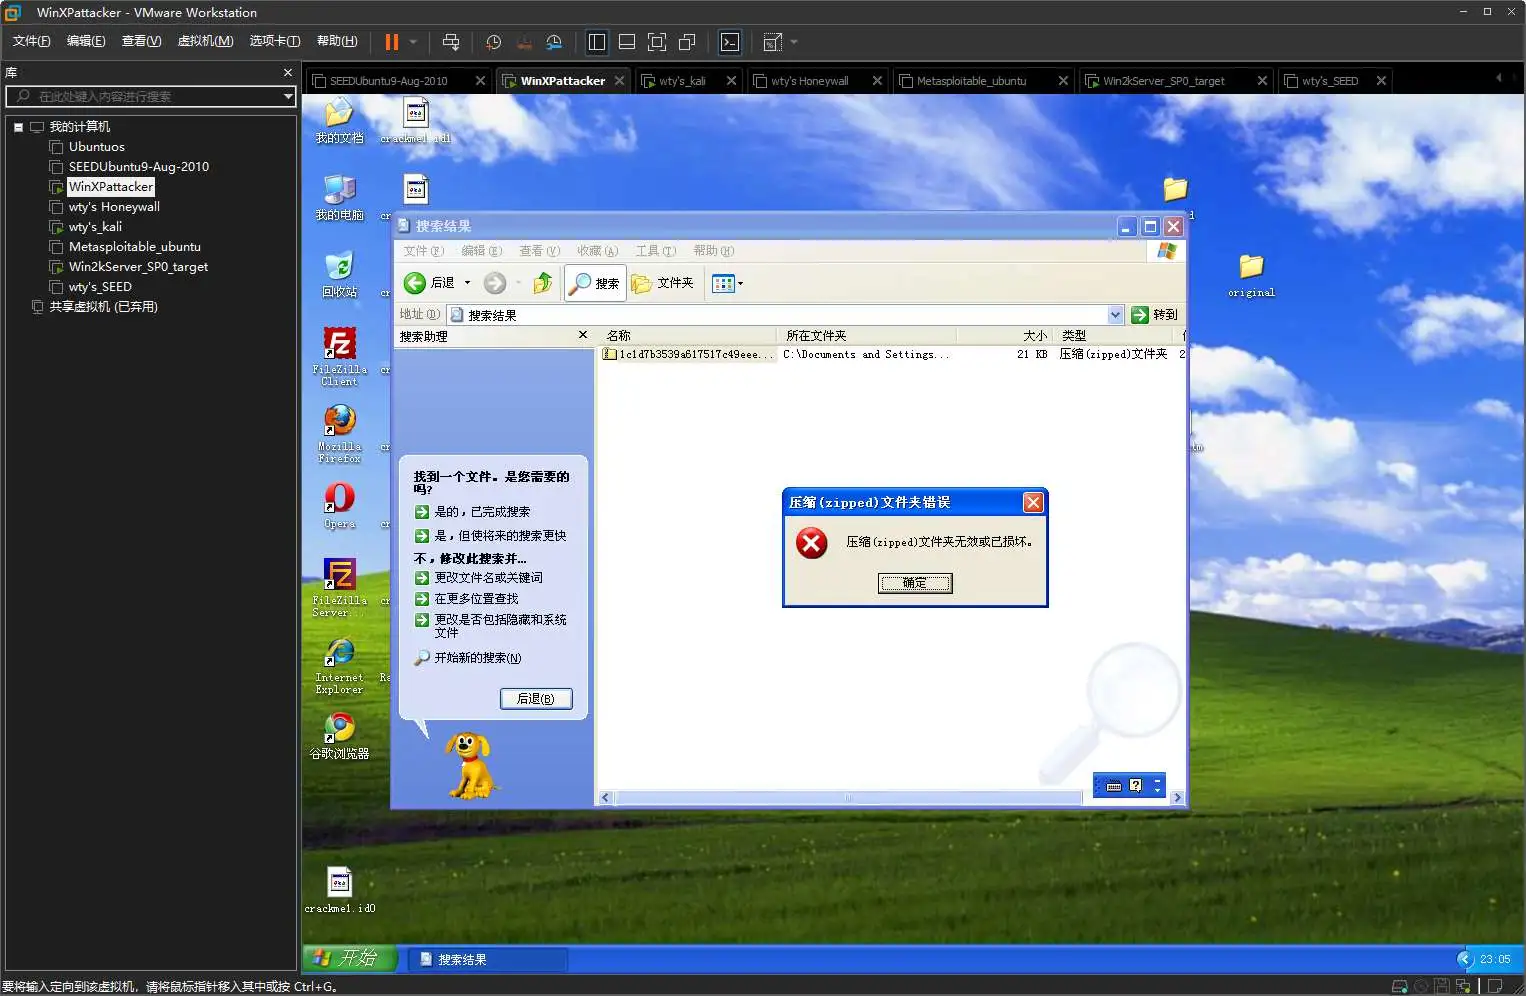Open the 虚拟机(M) menu
1526x996 pixels.
click(205, 41)
